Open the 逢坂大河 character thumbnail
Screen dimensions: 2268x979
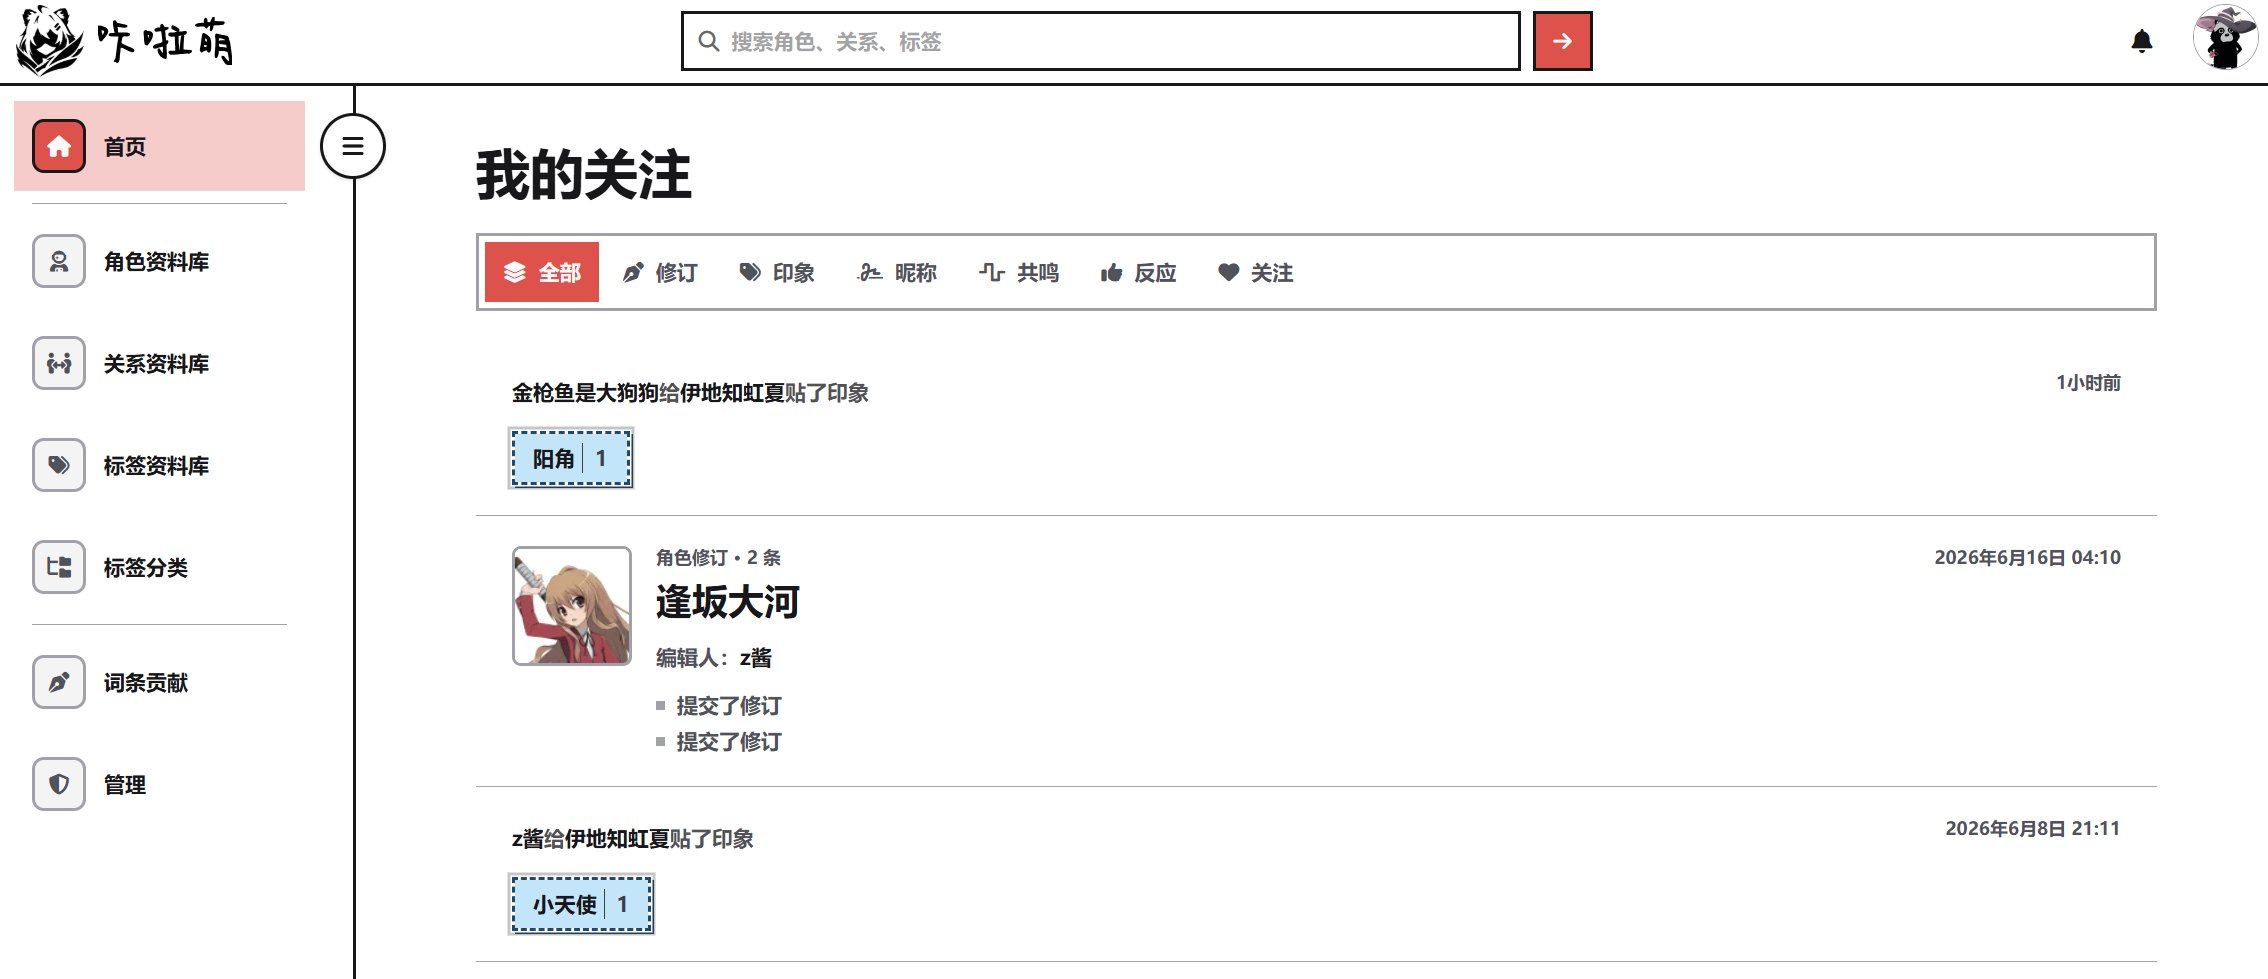click(x=572, y=605)
